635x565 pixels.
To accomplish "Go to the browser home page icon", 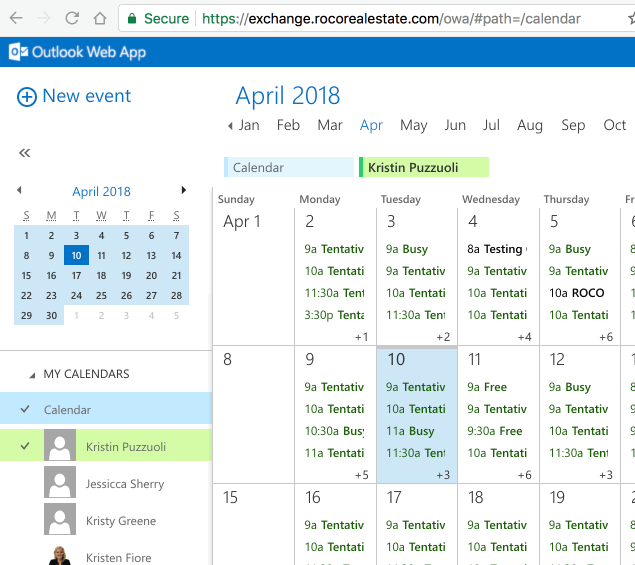I will point(100,18).
